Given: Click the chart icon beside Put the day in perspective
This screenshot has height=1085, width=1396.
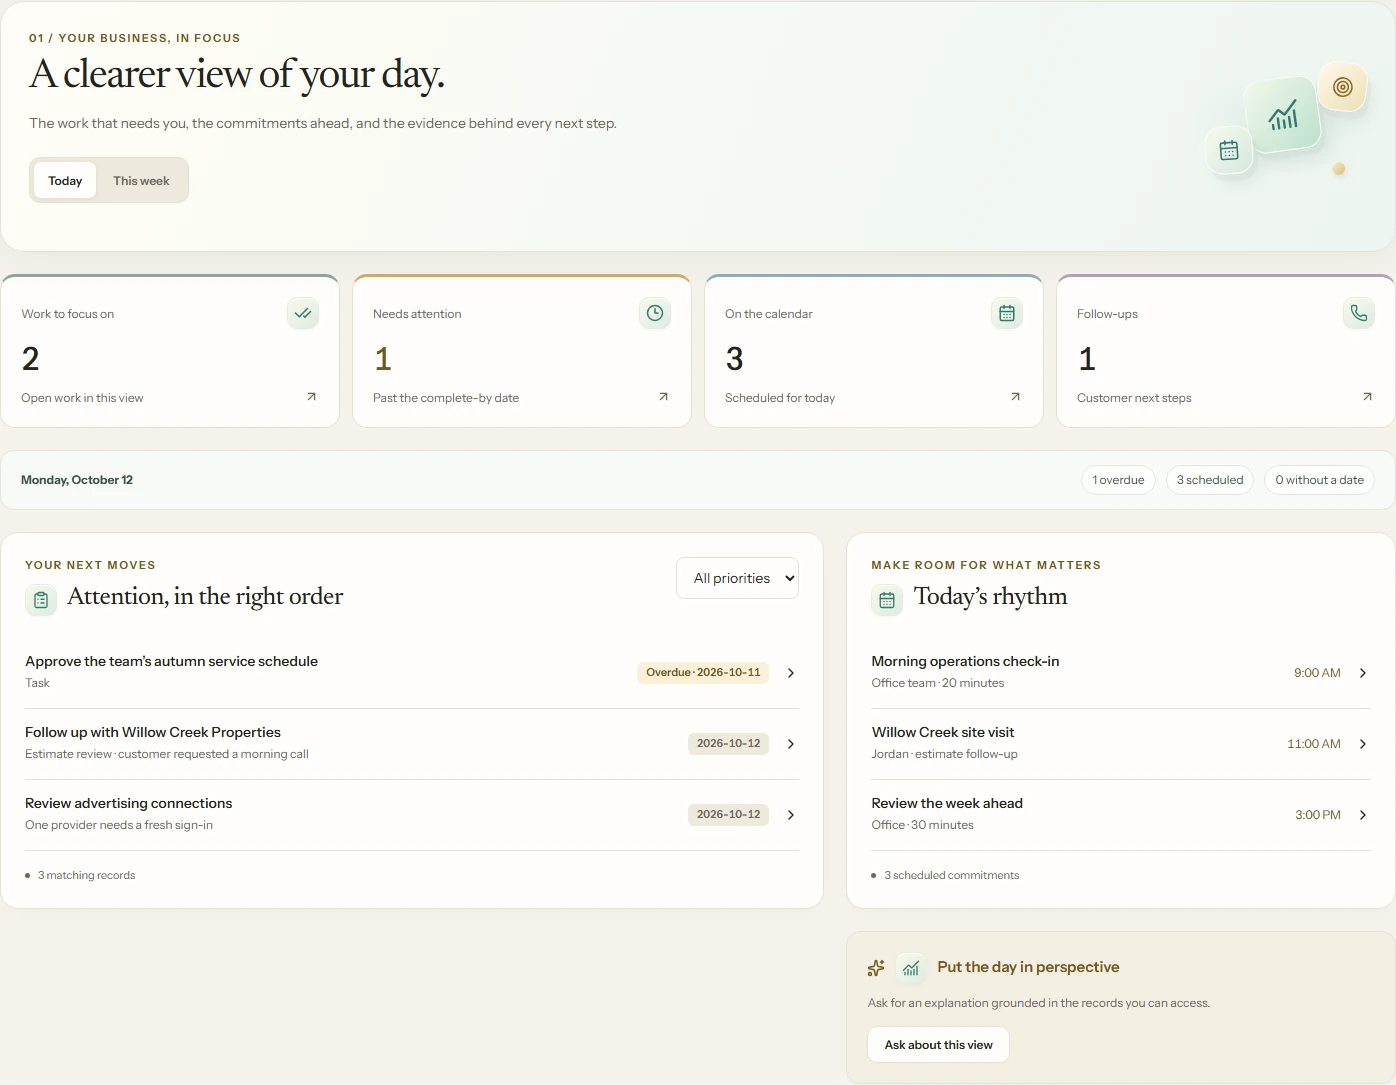Looking at the screenshot, I should [x=910, y=968].
